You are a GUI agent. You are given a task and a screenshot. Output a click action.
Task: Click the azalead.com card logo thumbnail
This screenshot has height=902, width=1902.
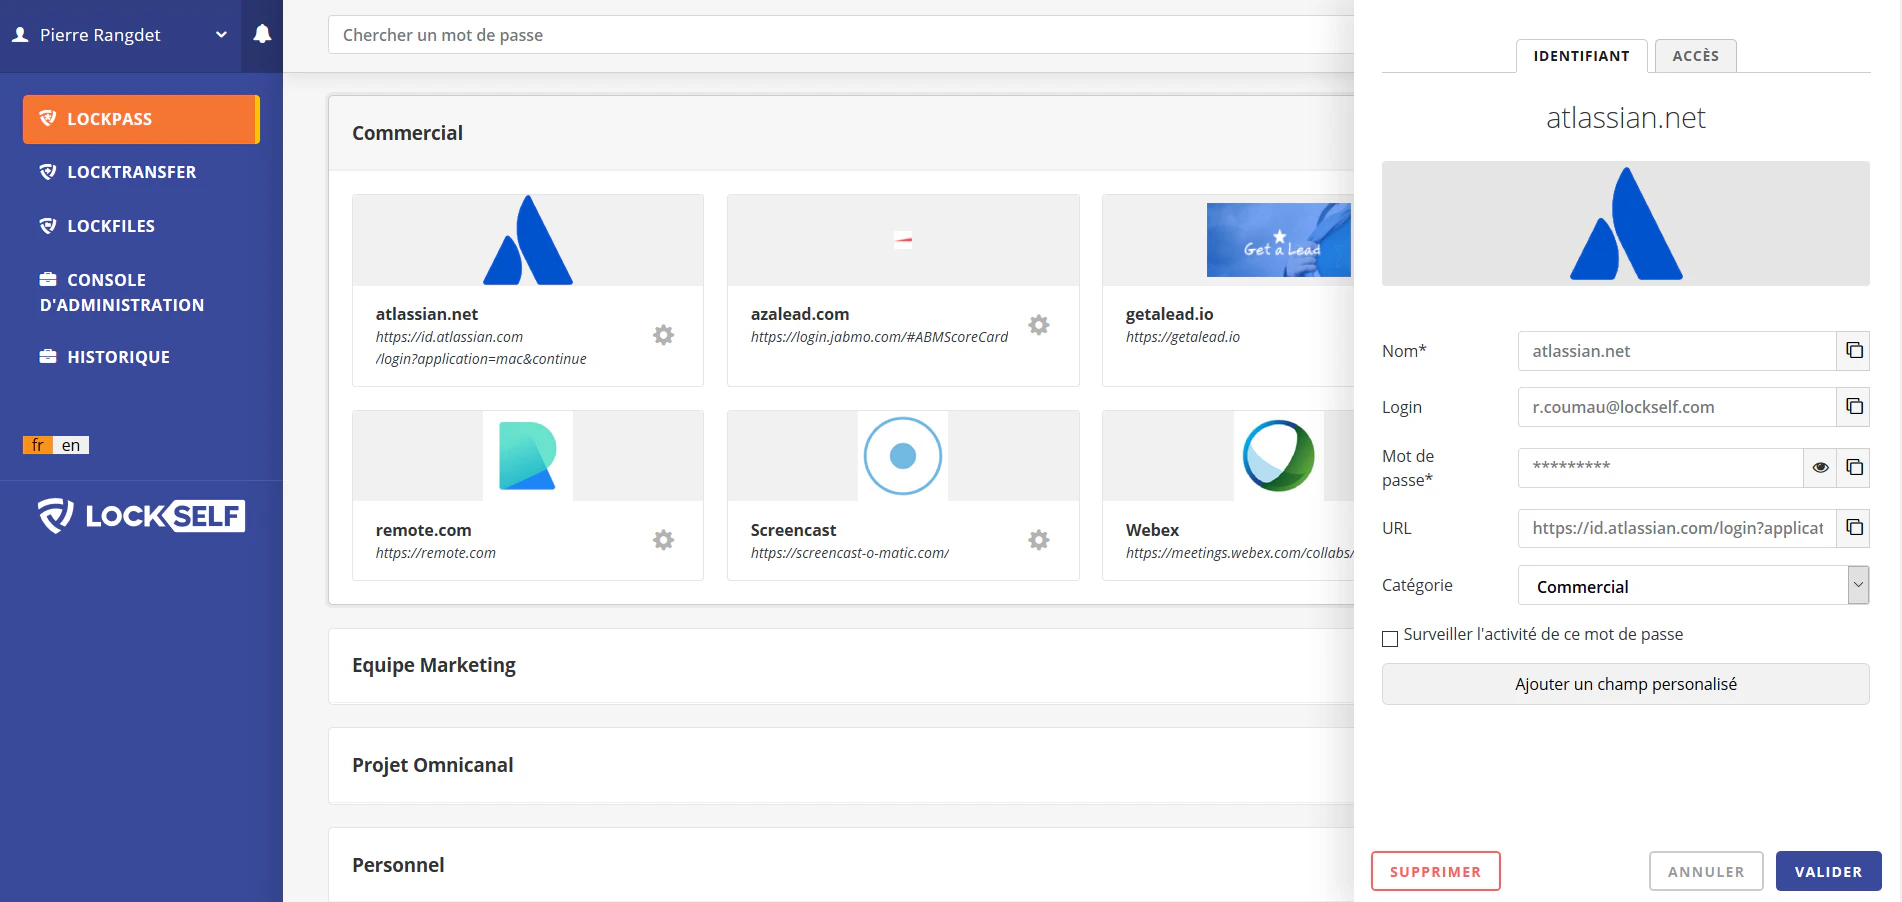pyautogui.click(x=903, y=240)
